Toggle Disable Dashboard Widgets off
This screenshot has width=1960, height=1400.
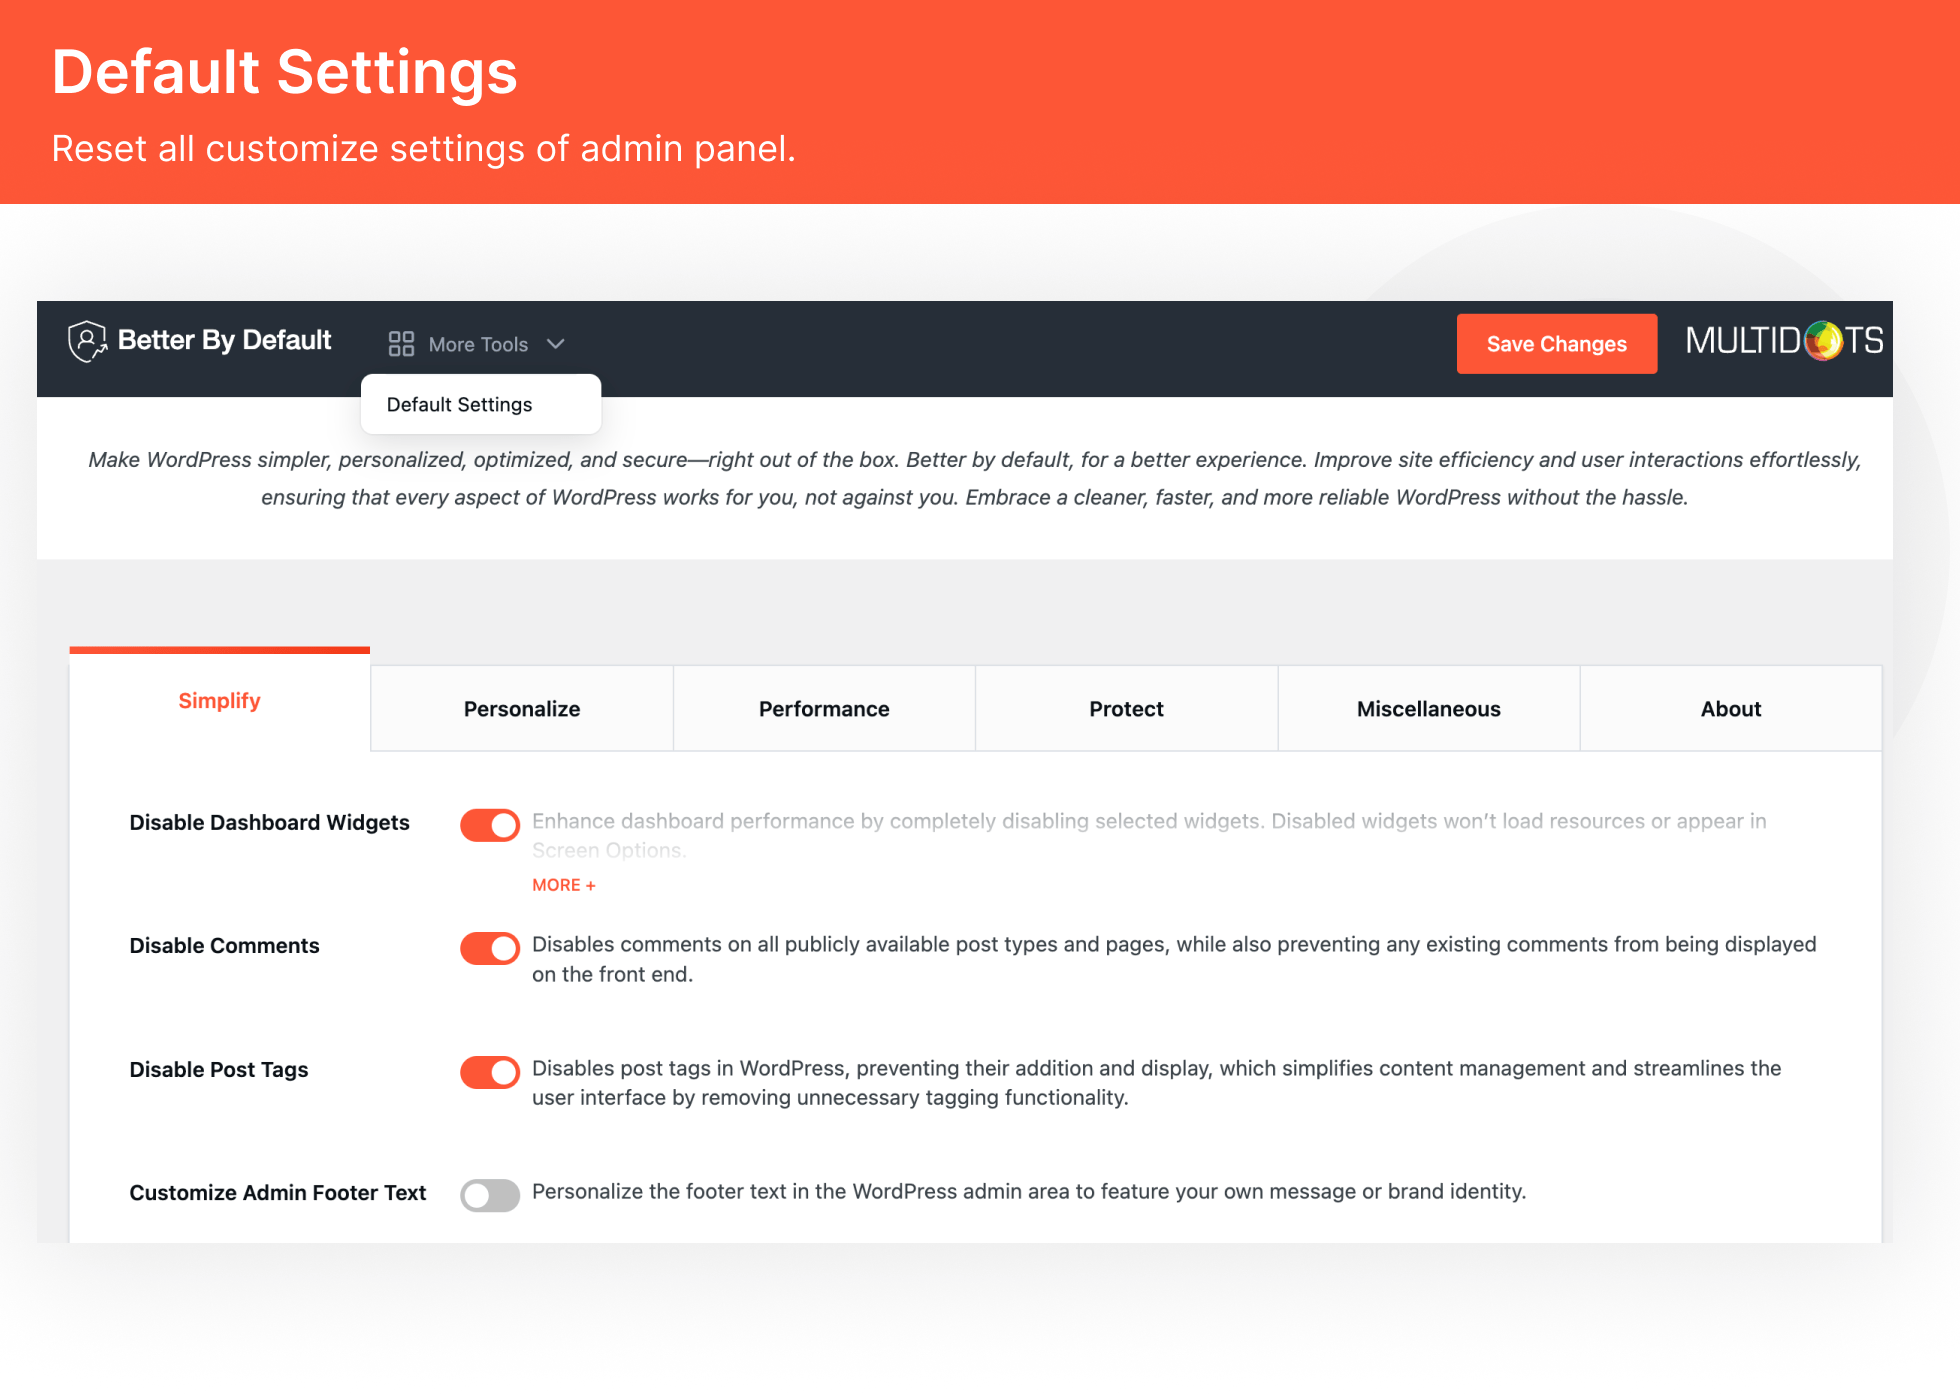489,824
